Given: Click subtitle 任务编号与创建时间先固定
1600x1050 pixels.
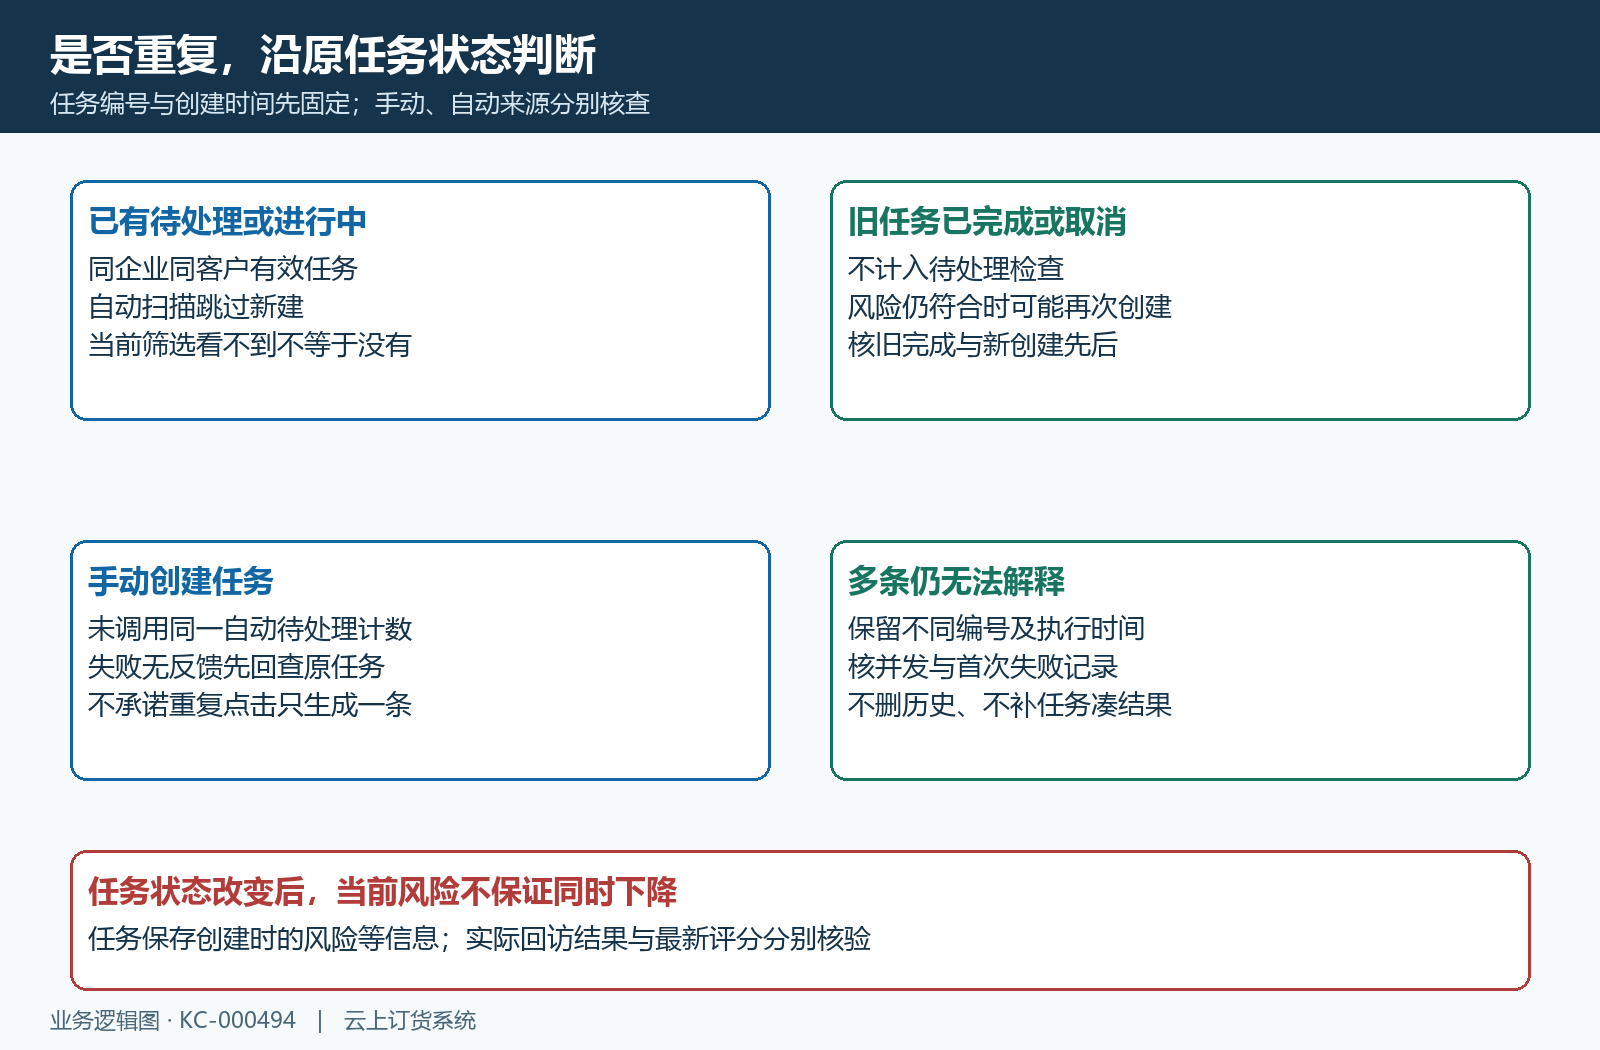Looking at the screenshot, I should pyautogui.click(x=200, y=104).
